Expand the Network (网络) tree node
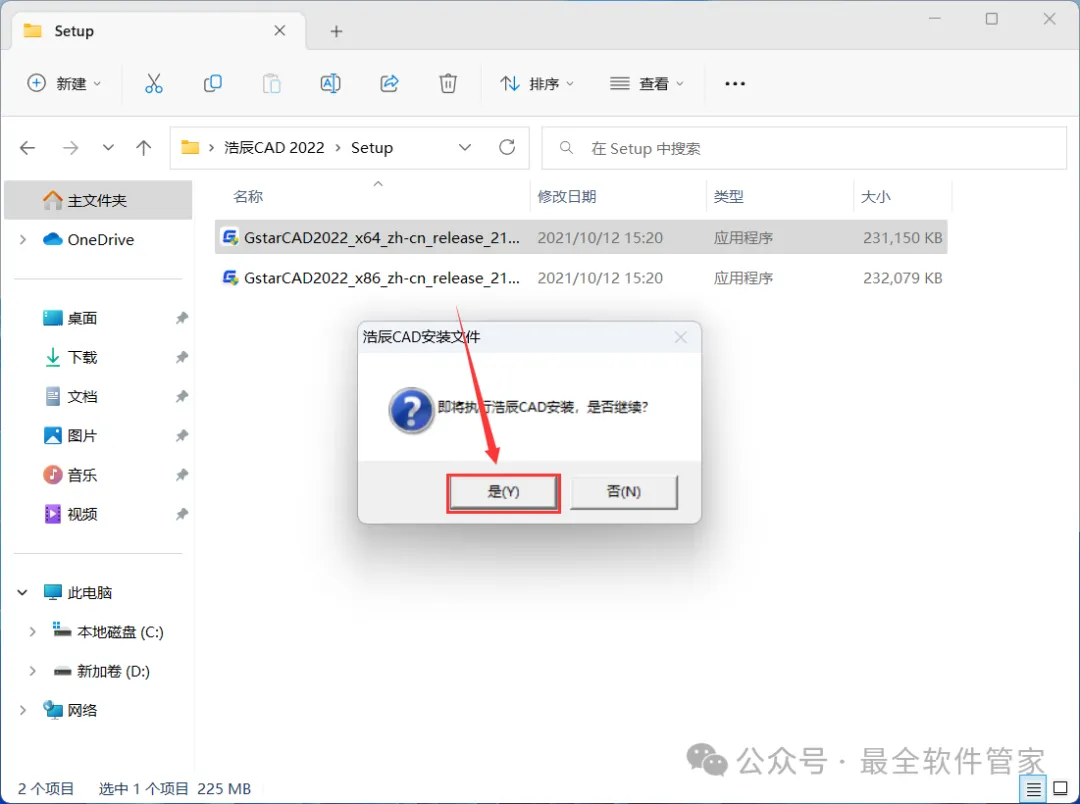This screenshot has width=1080, height=804. 23,710
